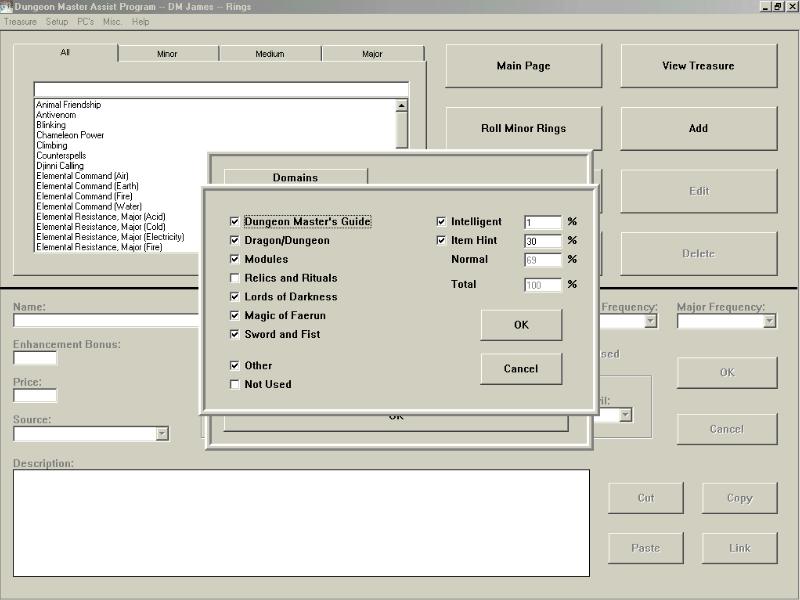Viewport: 800px width, 600px height.
Task: Switch to the Minor rings tab
Action: (167, 54)
